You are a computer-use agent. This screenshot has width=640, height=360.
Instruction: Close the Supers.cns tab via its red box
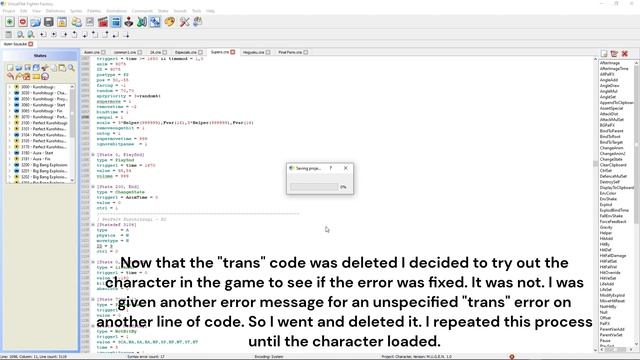point(233,52)
